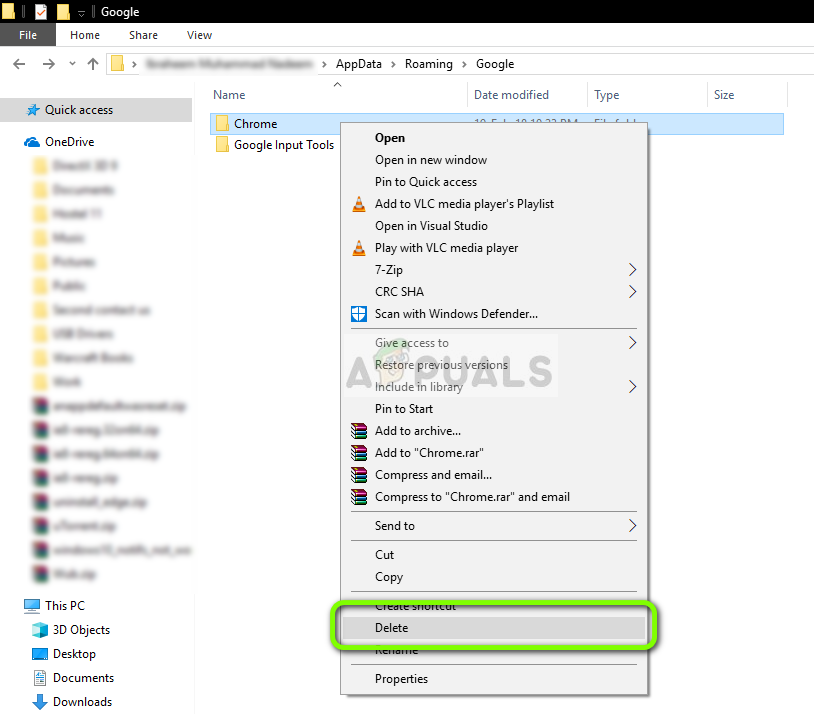Switch to the Home ribbon tab
Screen dimensions: 814x714
[85, 35]
